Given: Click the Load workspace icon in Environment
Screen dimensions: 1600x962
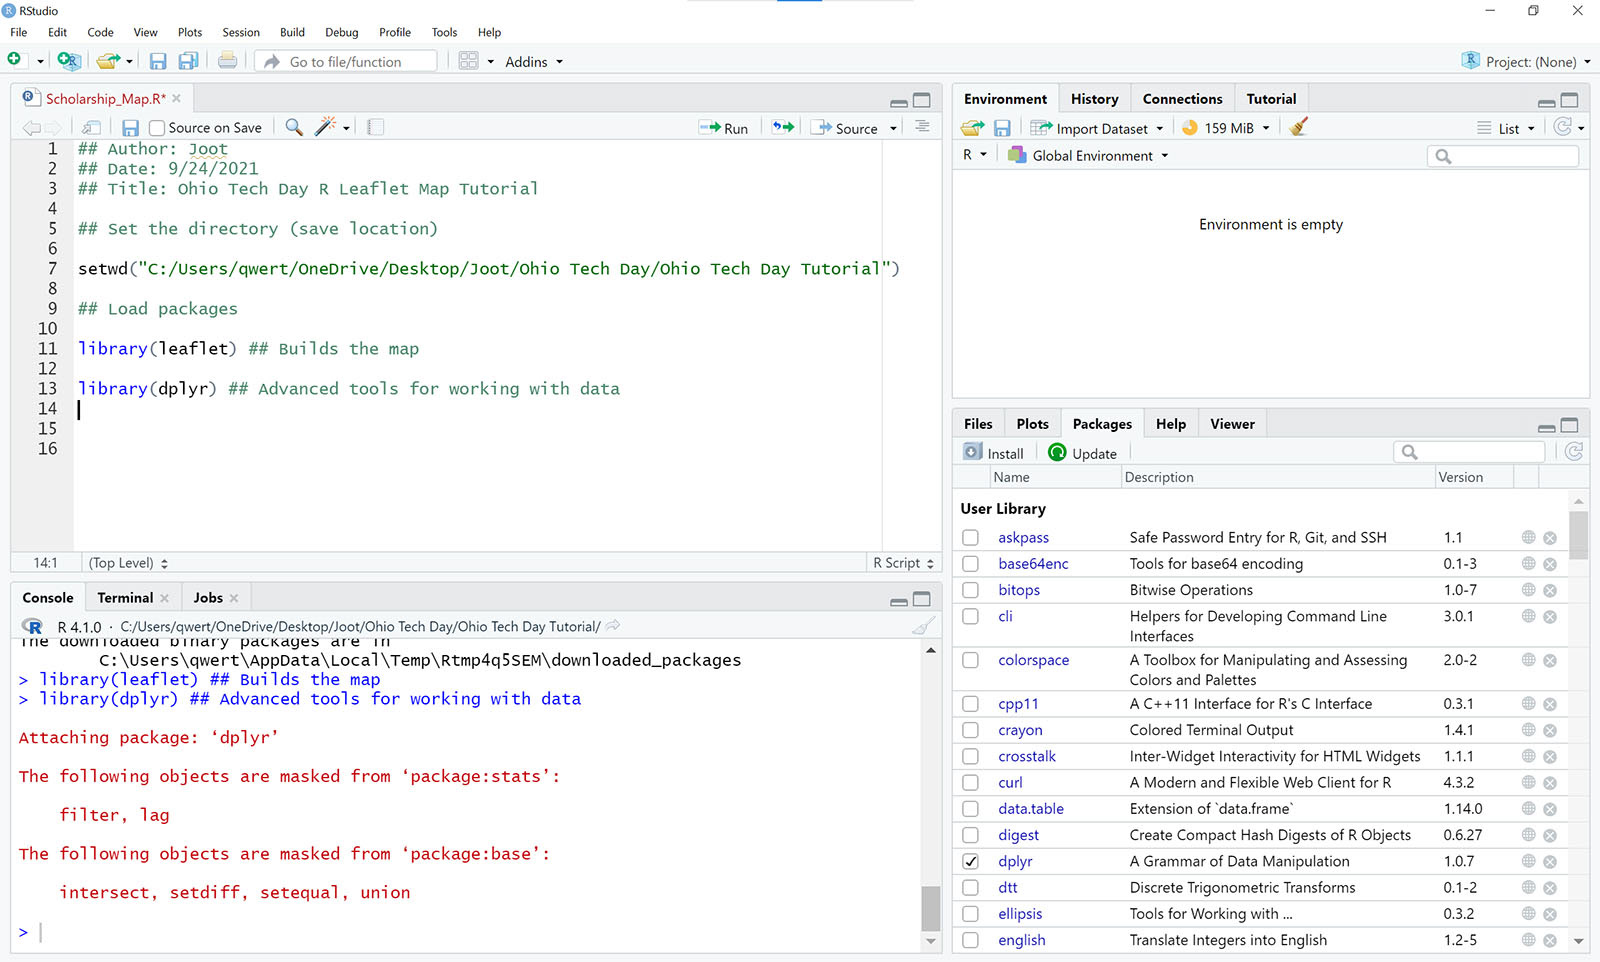Looking at the screenshot, I should (973, 128).
